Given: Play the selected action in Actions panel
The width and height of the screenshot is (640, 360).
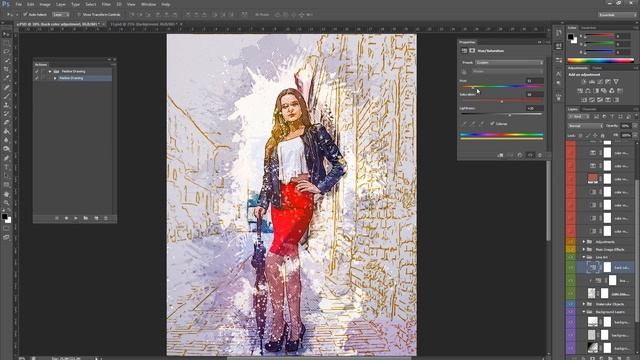Looking at the screenshot, I should [x=76, y=218].
